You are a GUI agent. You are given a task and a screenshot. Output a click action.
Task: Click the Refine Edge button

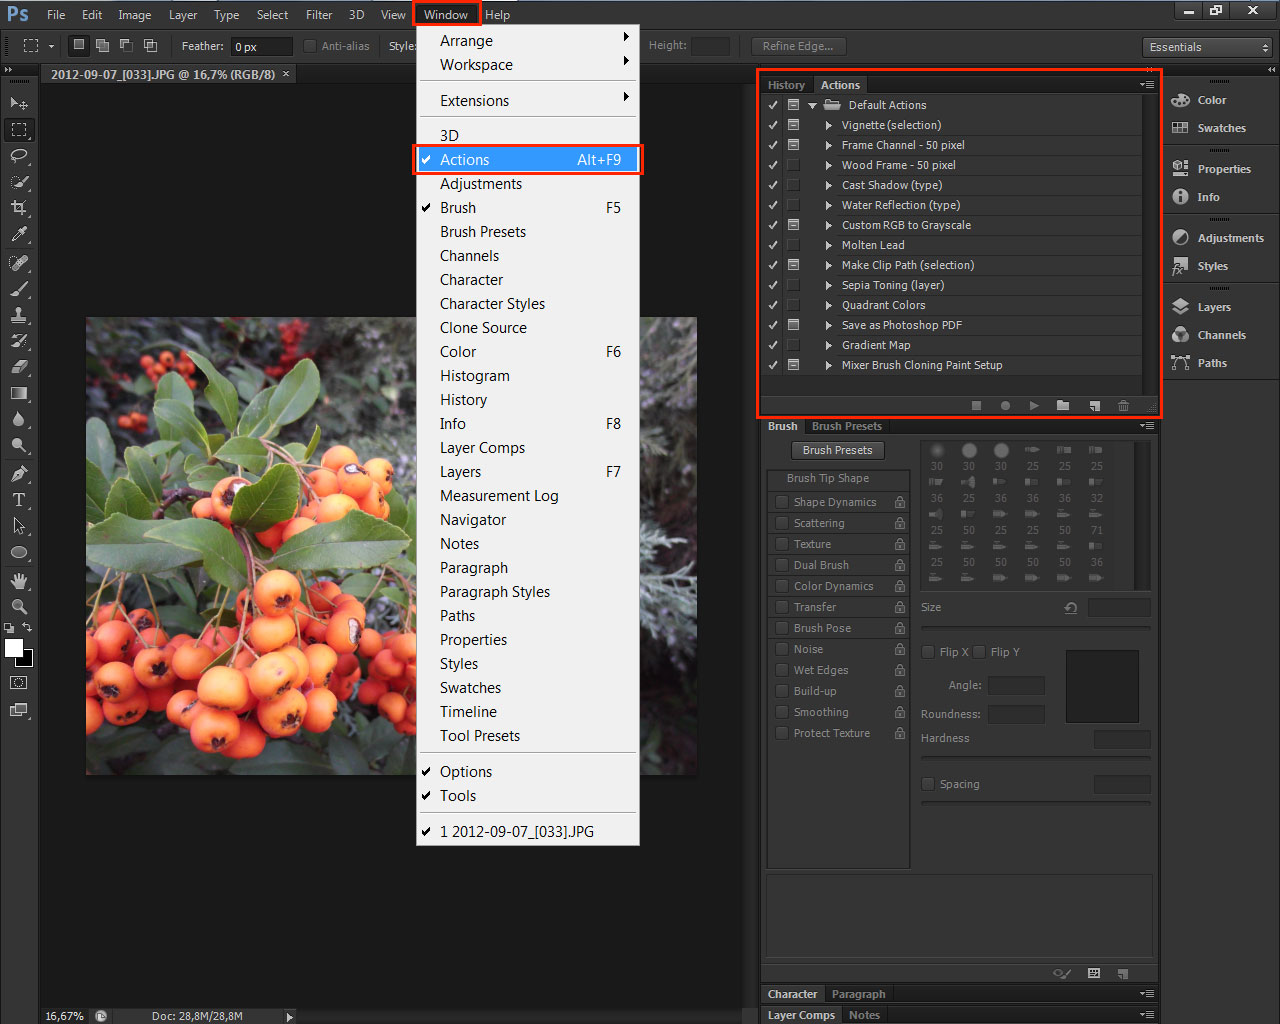(x=797, y=46)
